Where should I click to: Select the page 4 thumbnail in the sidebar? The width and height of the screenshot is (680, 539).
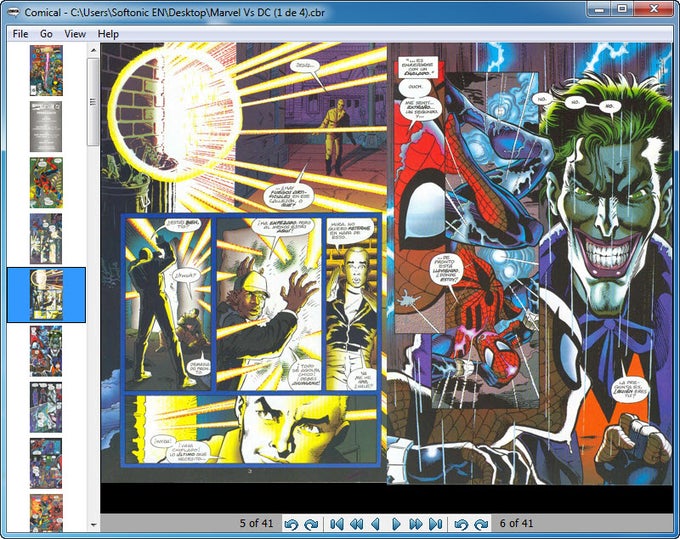point(46,238)
